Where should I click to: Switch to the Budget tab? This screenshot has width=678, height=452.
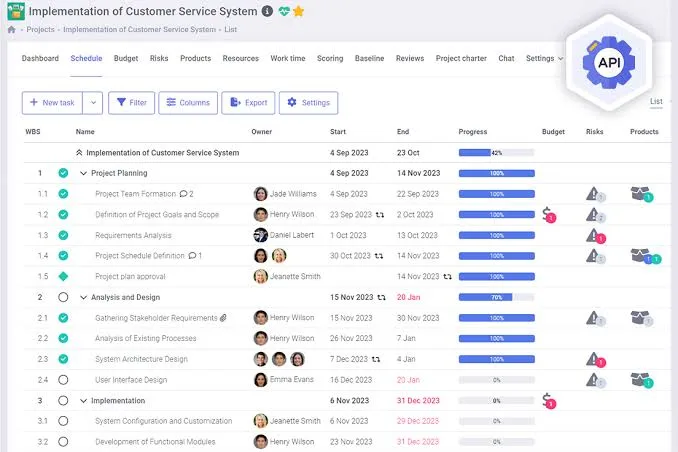click(126, 58)
